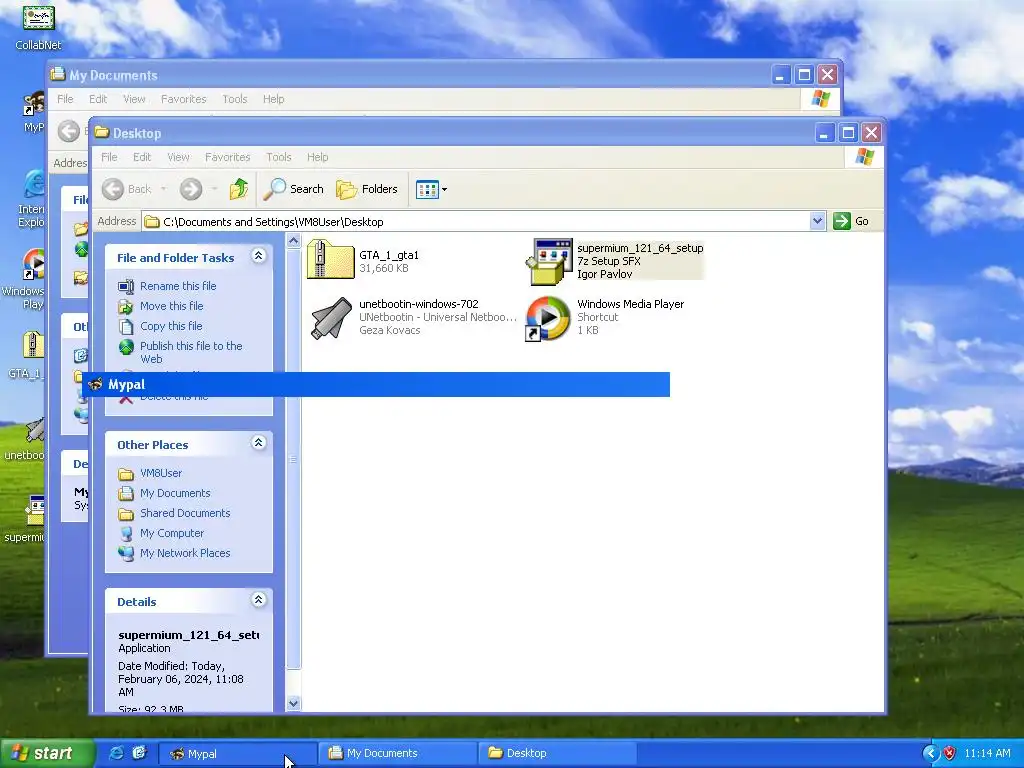Image resolution: width=1024 pixels, height=768 pixels.
Task: Select the supermium_121_64_setup installer icon
Action: point(549,261)
